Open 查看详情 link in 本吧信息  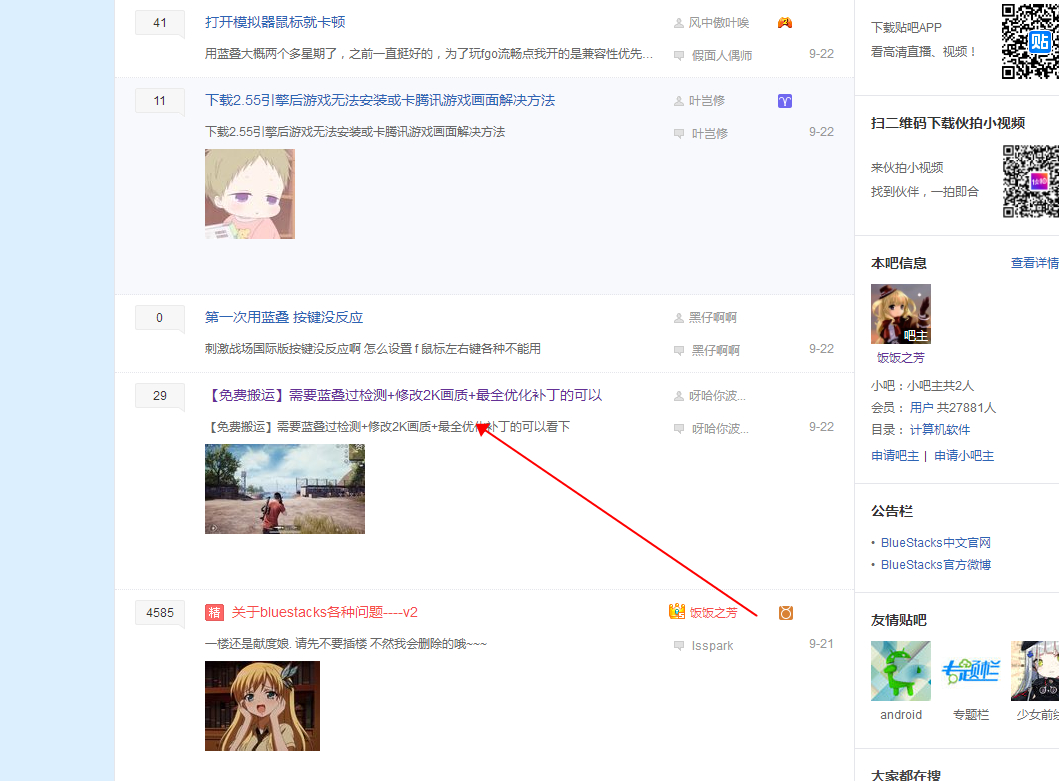(1035, 263)
